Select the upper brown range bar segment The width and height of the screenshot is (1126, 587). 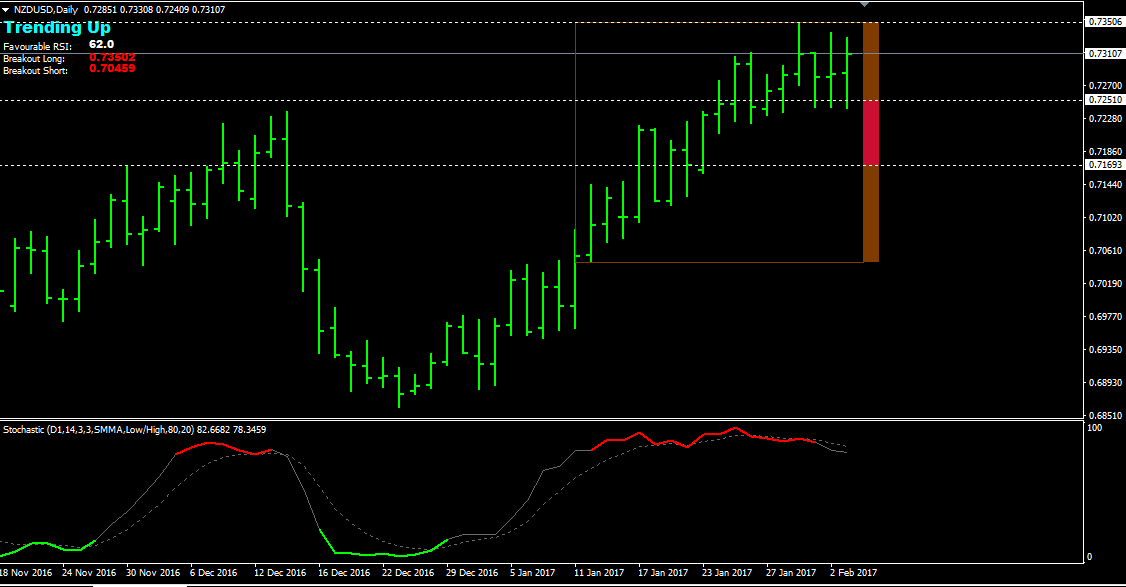[870, 60]
